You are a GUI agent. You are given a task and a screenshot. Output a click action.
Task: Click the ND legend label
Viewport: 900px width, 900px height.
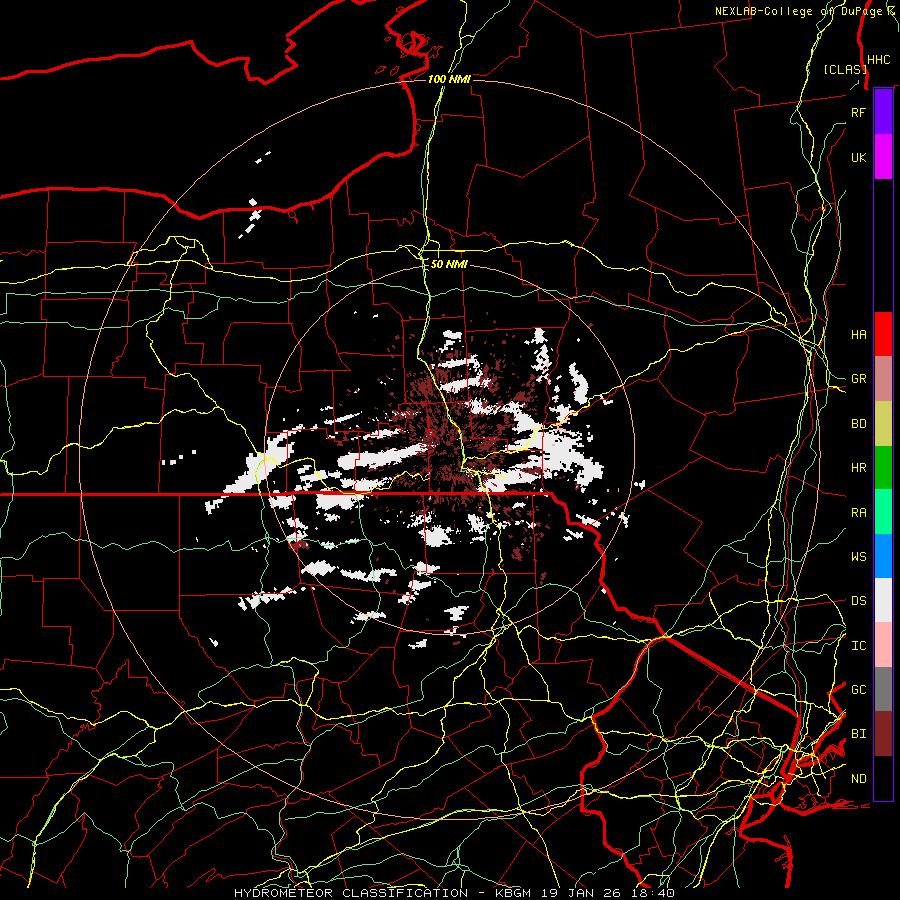858,778
